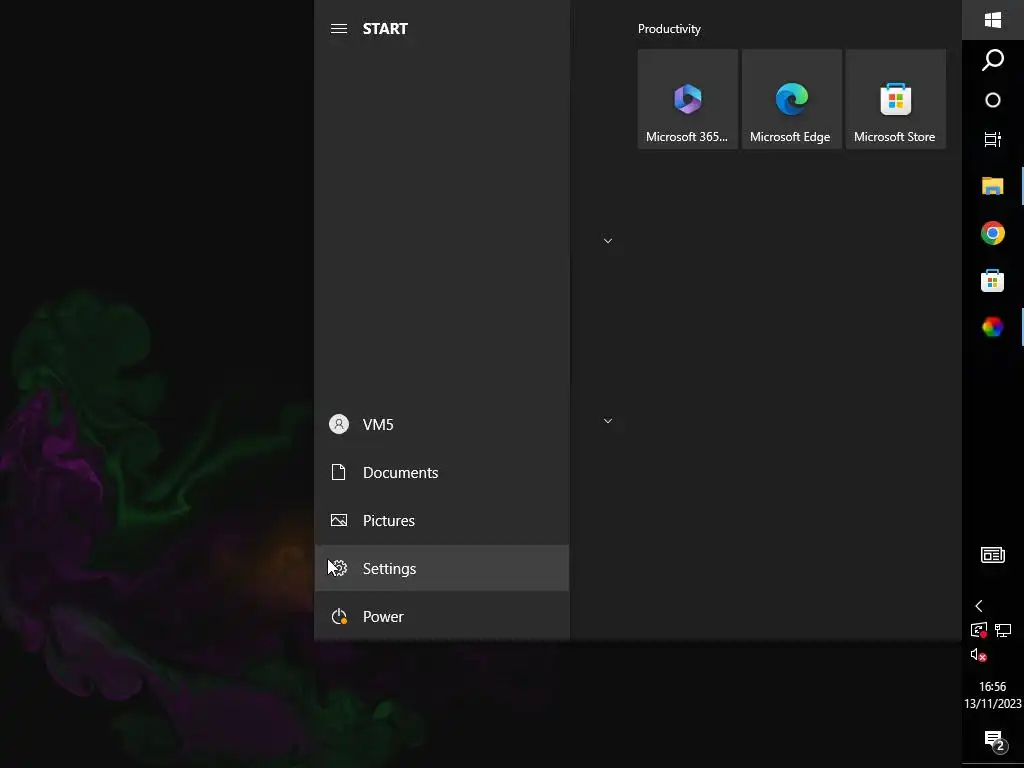Click the START heading label
This screenshot has width=1024, height=768.
click(x=385, y=29)
